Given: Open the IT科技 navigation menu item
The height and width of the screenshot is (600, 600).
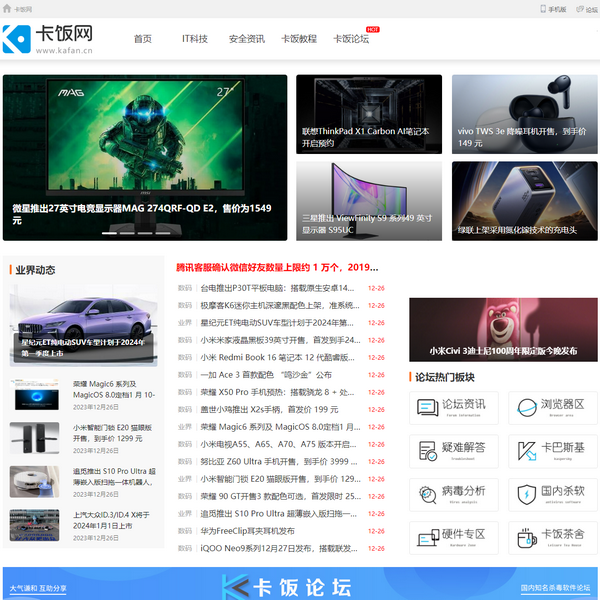Looking at the screenshot, I should (194, 39).
